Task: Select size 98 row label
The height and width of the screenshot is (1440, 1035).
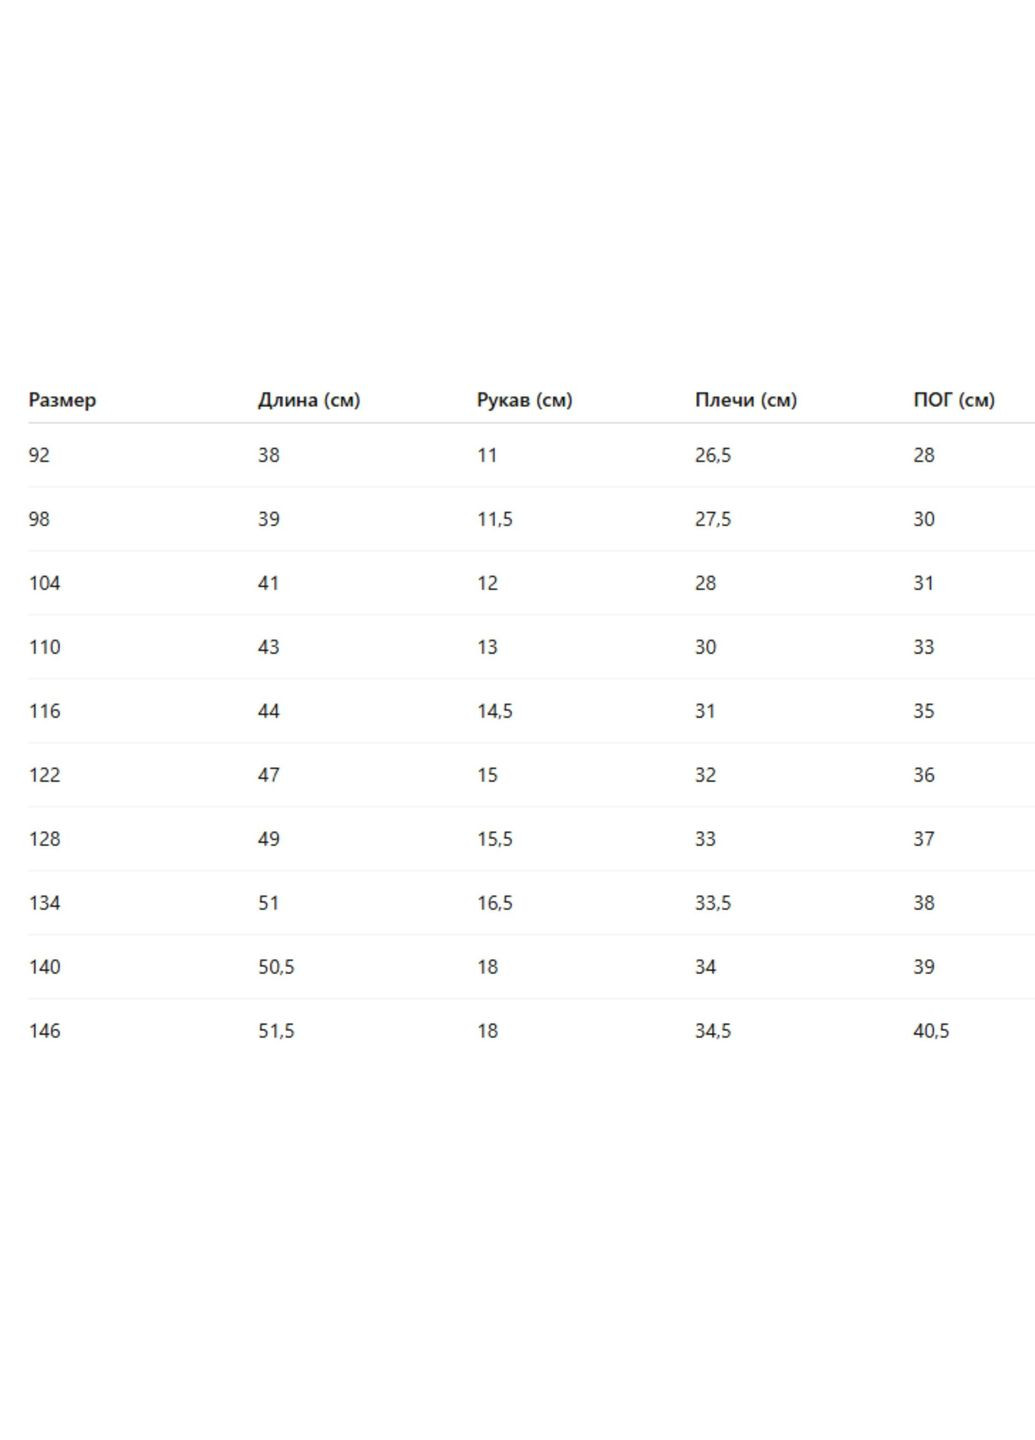Action: (39, 519)
